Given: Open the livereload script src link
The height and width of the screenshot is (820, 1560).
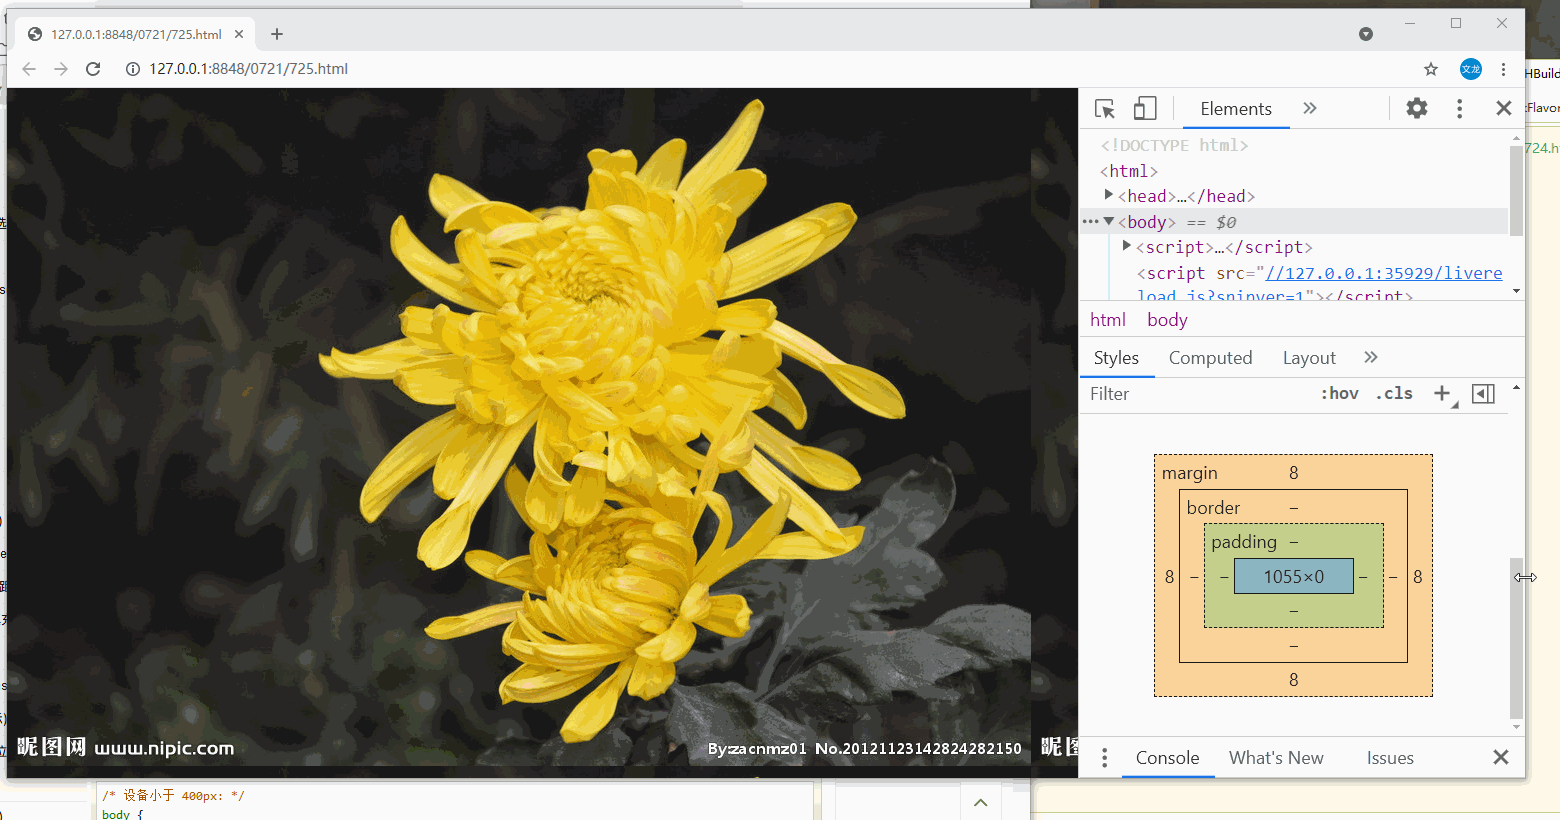Looking at the screenshot, I should (x=1384, y=273).
